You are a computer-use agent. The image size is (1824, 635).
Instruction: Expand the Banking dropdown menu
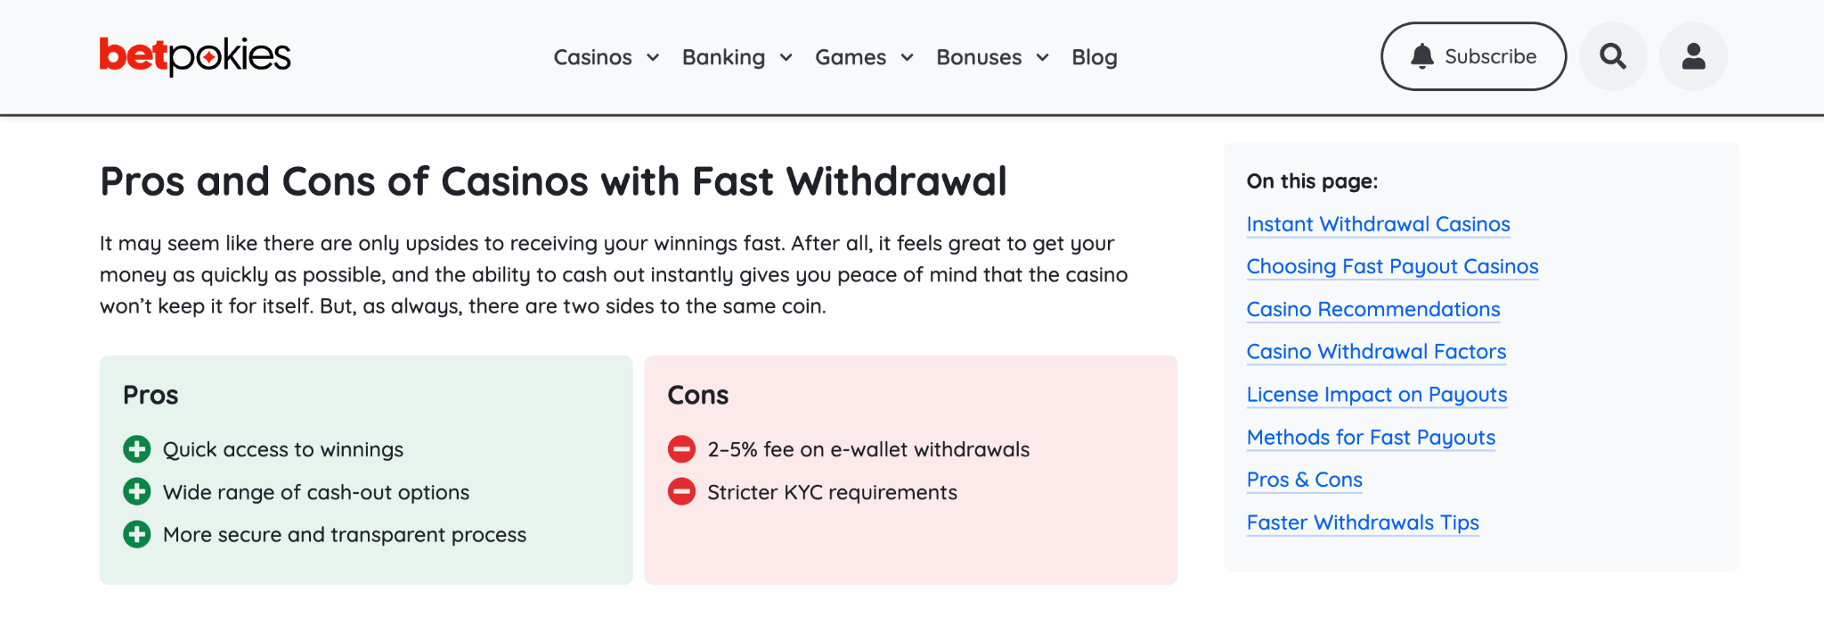pyautogui.click(x=737, y=57)
